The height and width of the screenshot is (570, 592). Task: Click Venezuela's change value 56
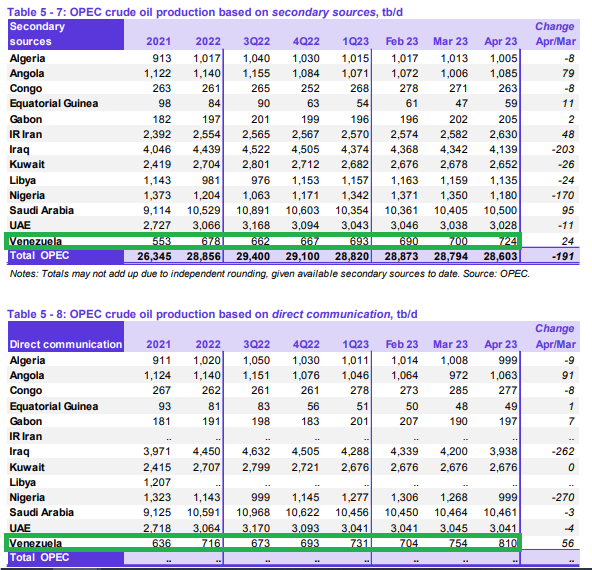[568, 544]
